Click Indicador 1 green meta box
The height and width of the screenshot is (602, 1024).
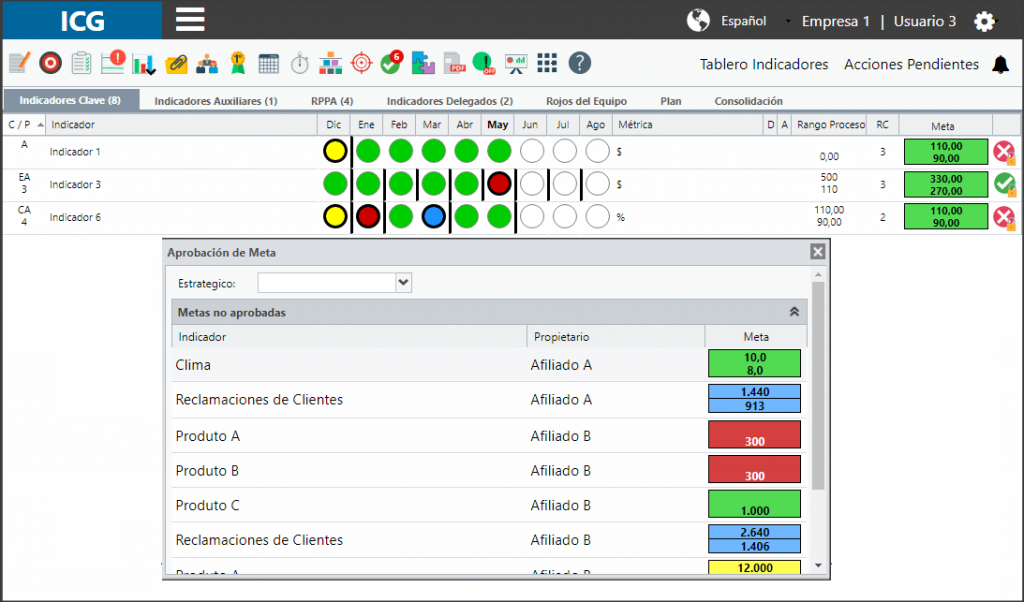(946, 152)
